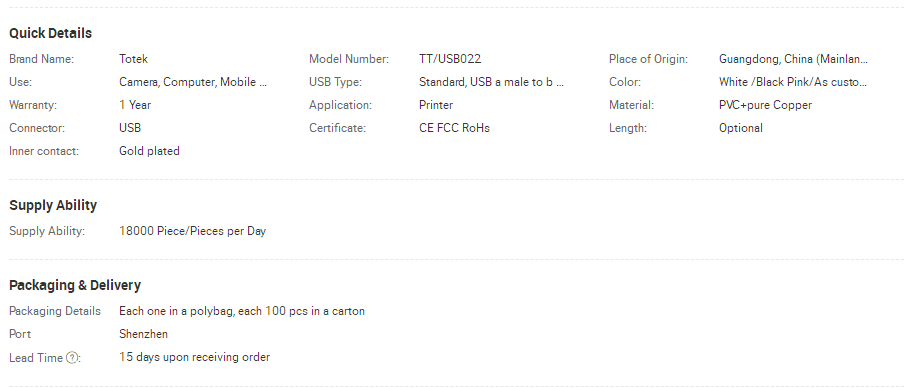
Task: Click the 15 days upon receiving order text
Action: tap(194, 357)
